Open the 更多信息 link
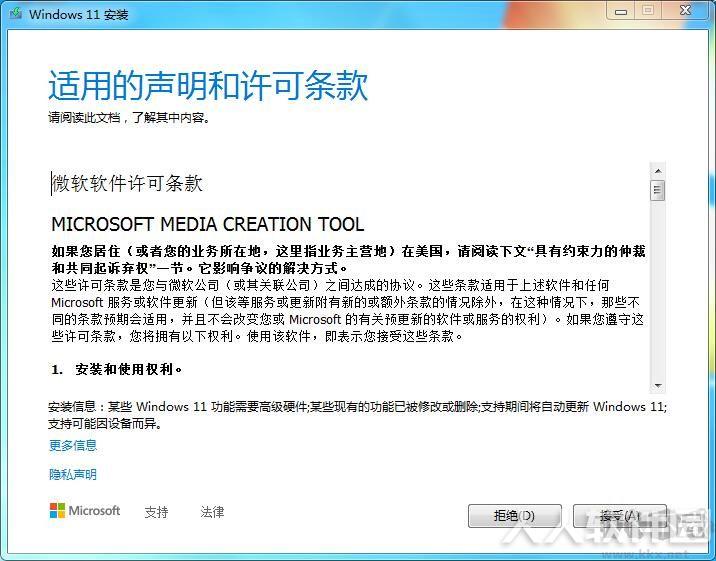Image resolution: width=716 pixels, height=561 pixels. [73, 445]
